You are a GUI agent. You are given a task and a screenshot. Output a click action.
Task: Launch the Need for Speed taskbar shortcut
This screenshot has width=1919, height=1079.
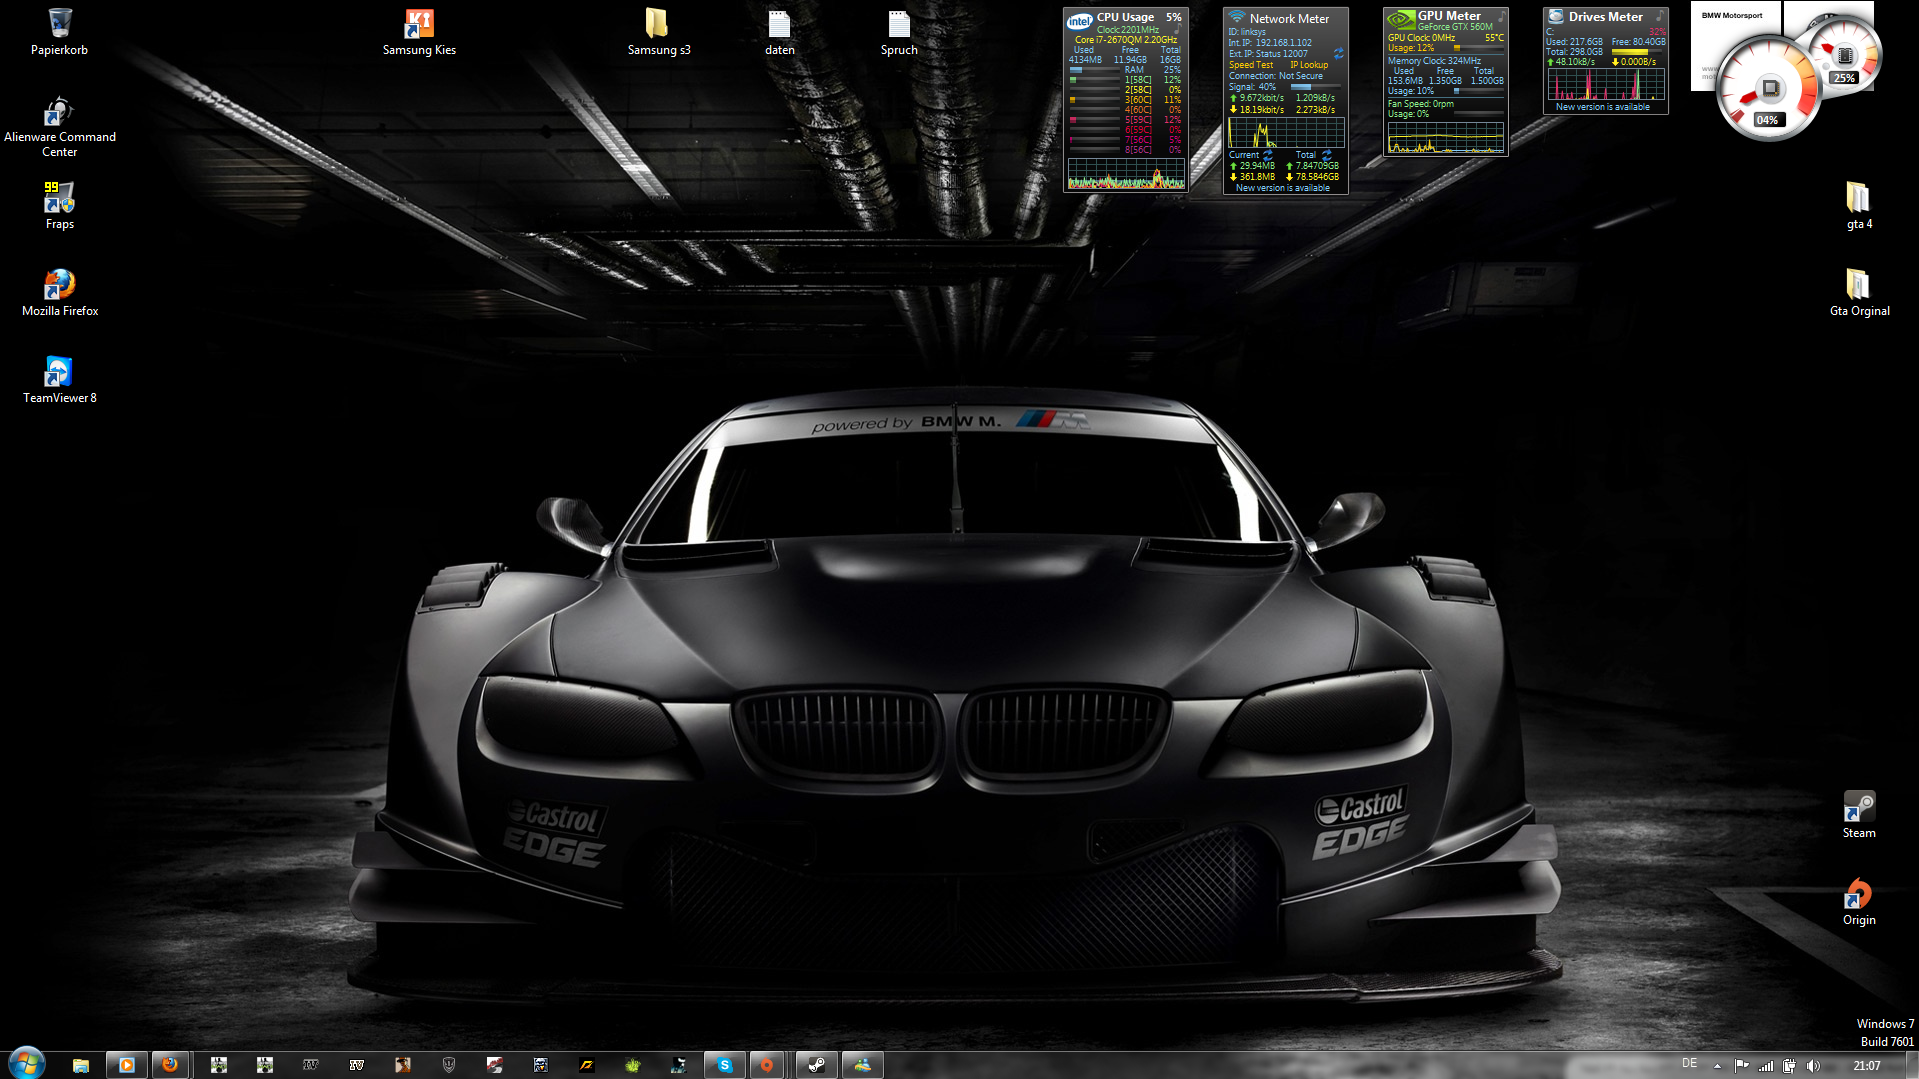coord(587,1065)
